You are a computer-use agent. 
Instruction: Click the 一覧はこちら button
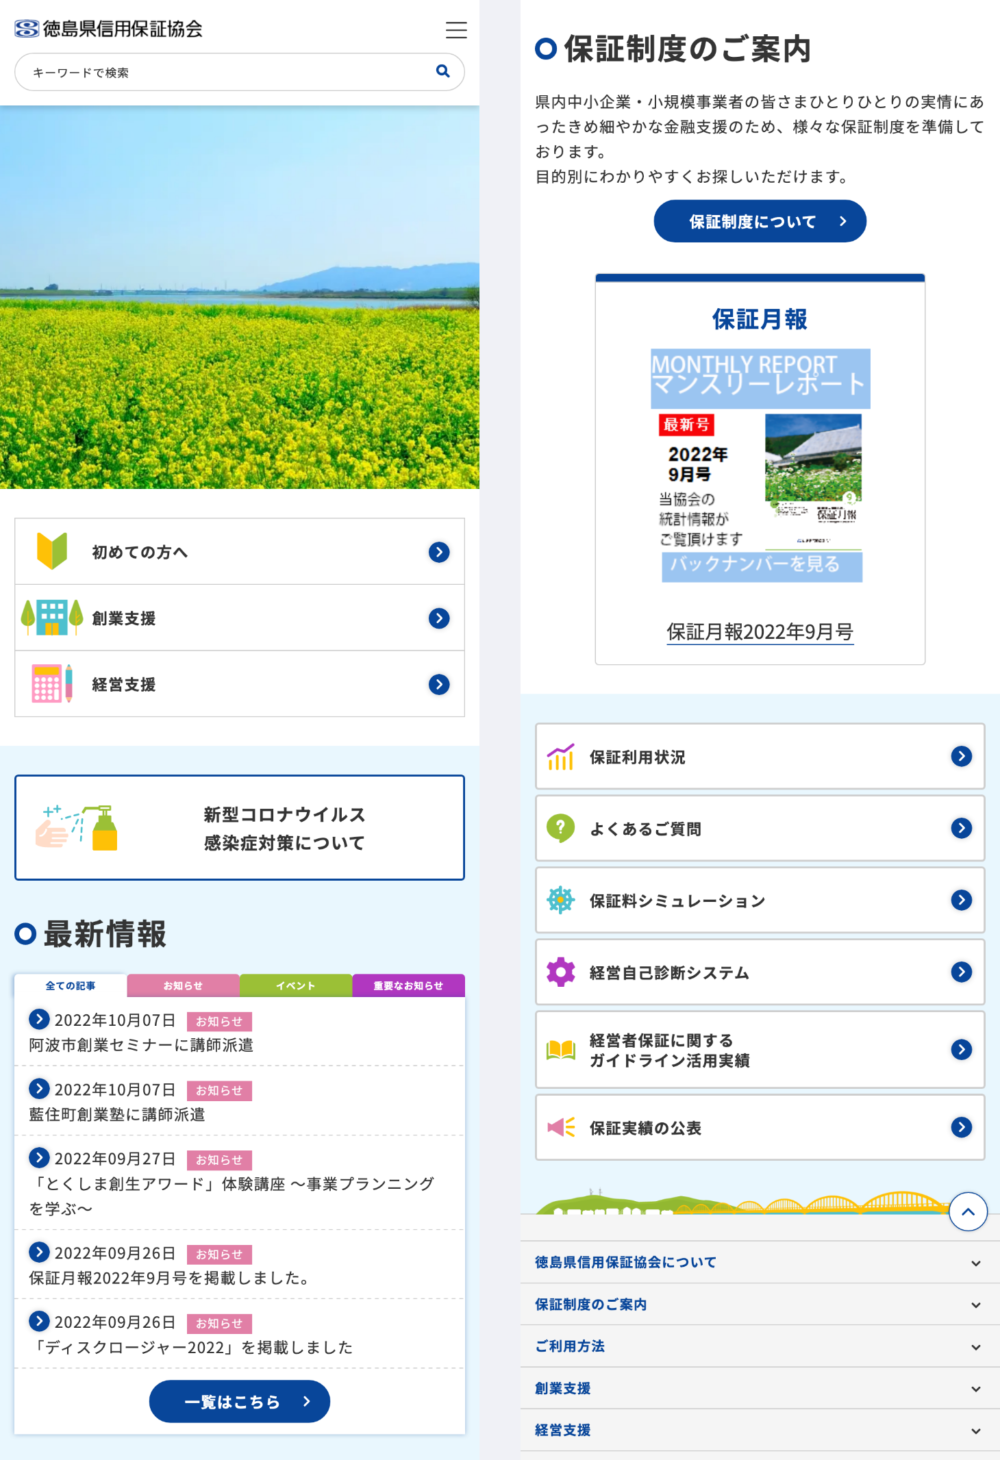(240, 1402)
